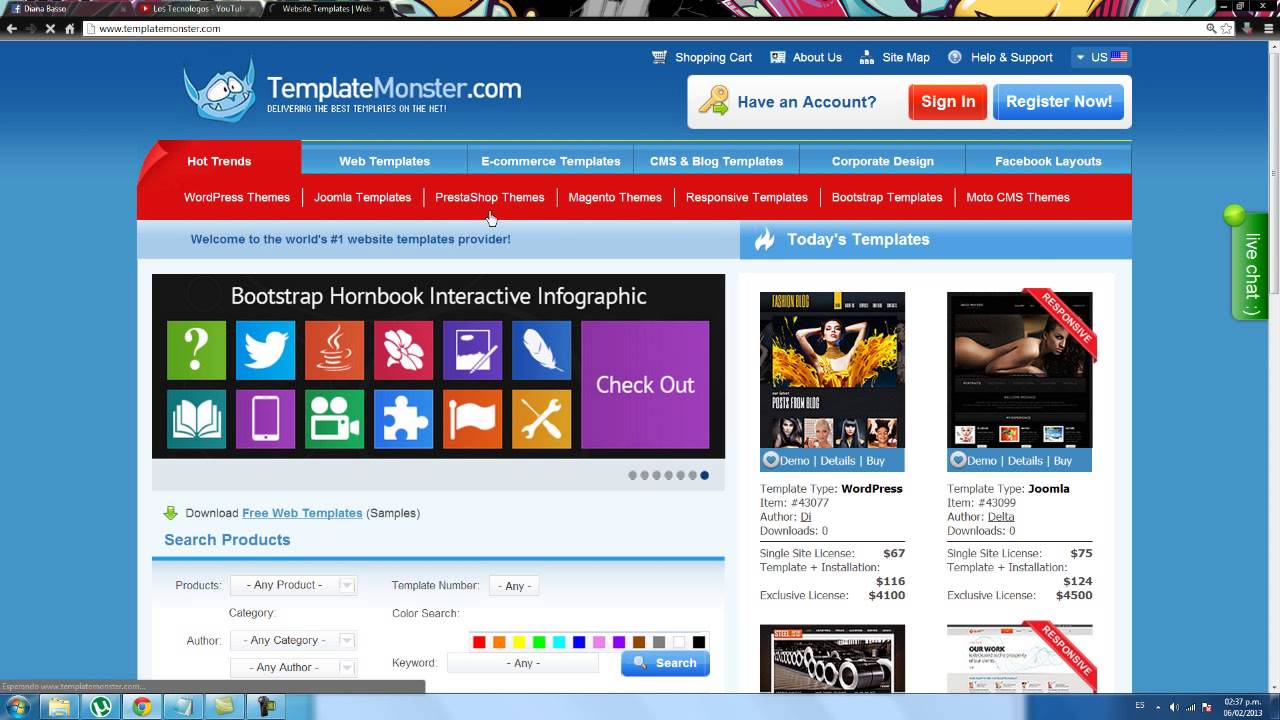Pick the cyan color search swatch
The height and width of the screenshot is (720, 1280).
[x=559, y=642]
